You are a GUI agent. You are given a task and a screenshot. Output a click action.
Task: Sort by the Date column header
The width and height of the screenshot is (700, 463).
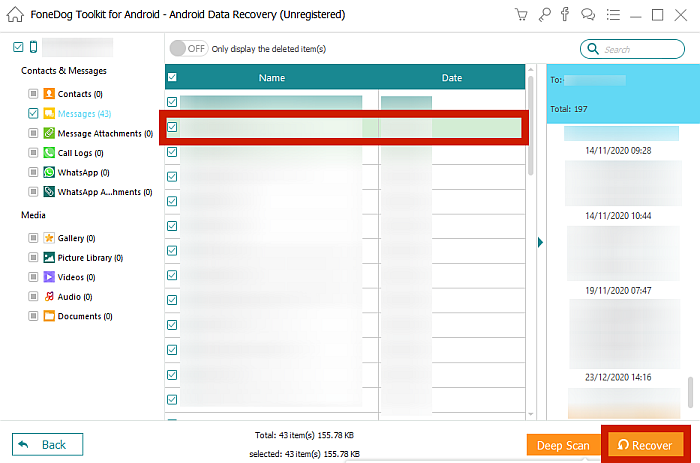(452, 78)
